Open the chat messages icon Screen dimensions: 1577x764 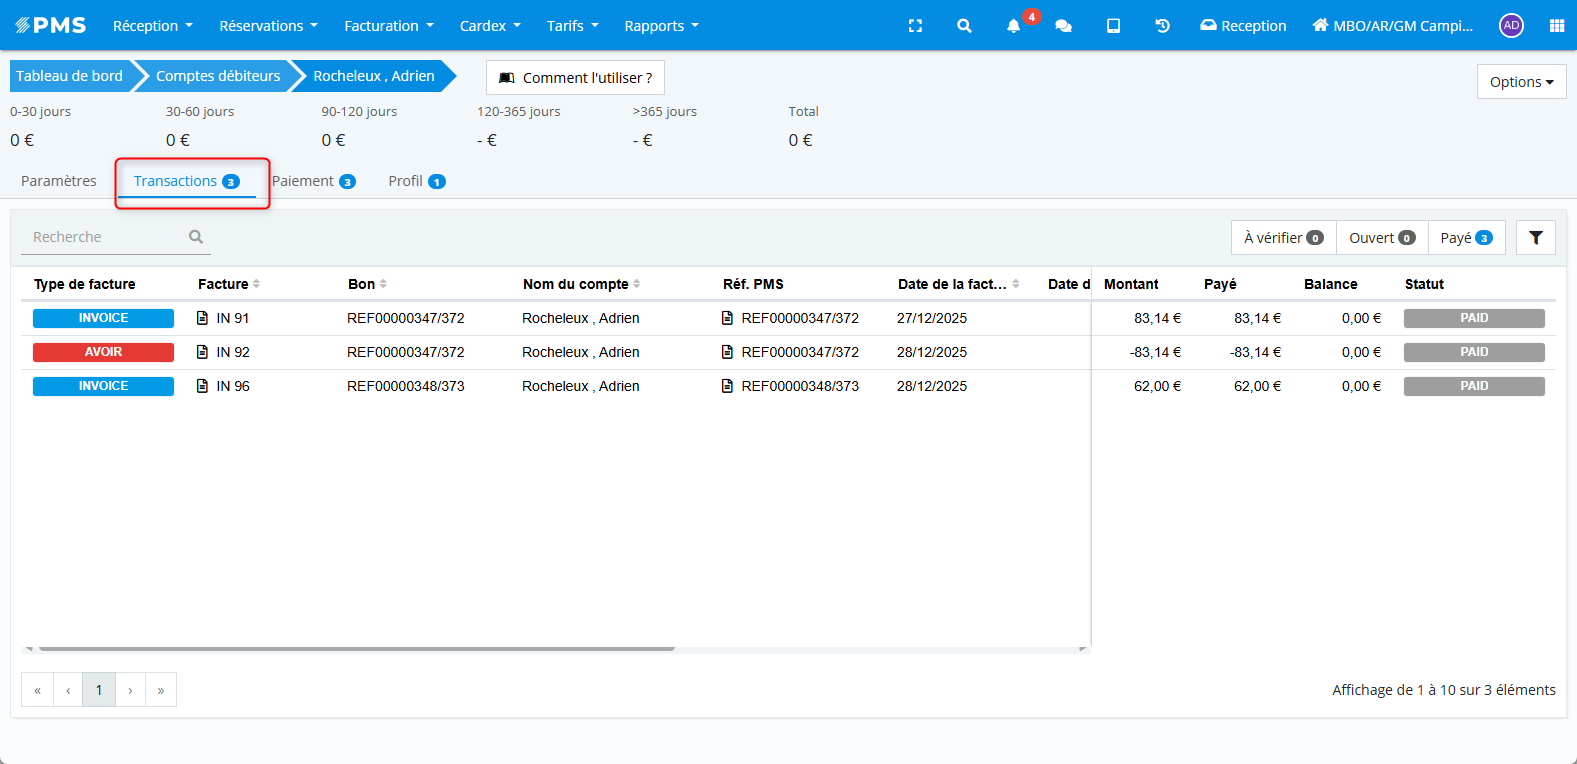(1063, 26)
